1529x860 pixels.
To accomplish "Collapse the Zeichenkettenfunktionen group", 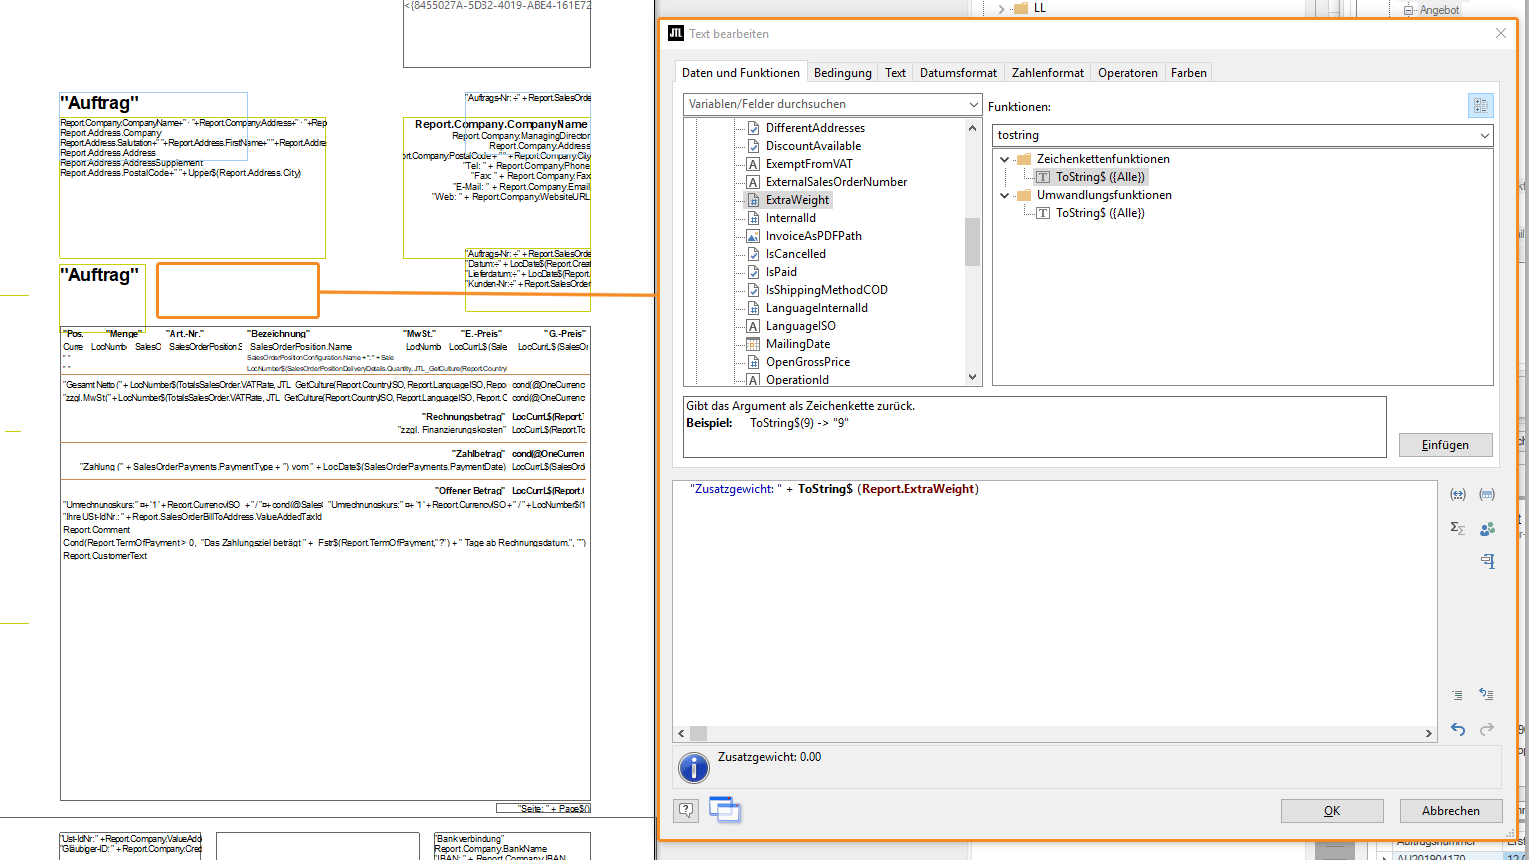I will click(1005, 159).
